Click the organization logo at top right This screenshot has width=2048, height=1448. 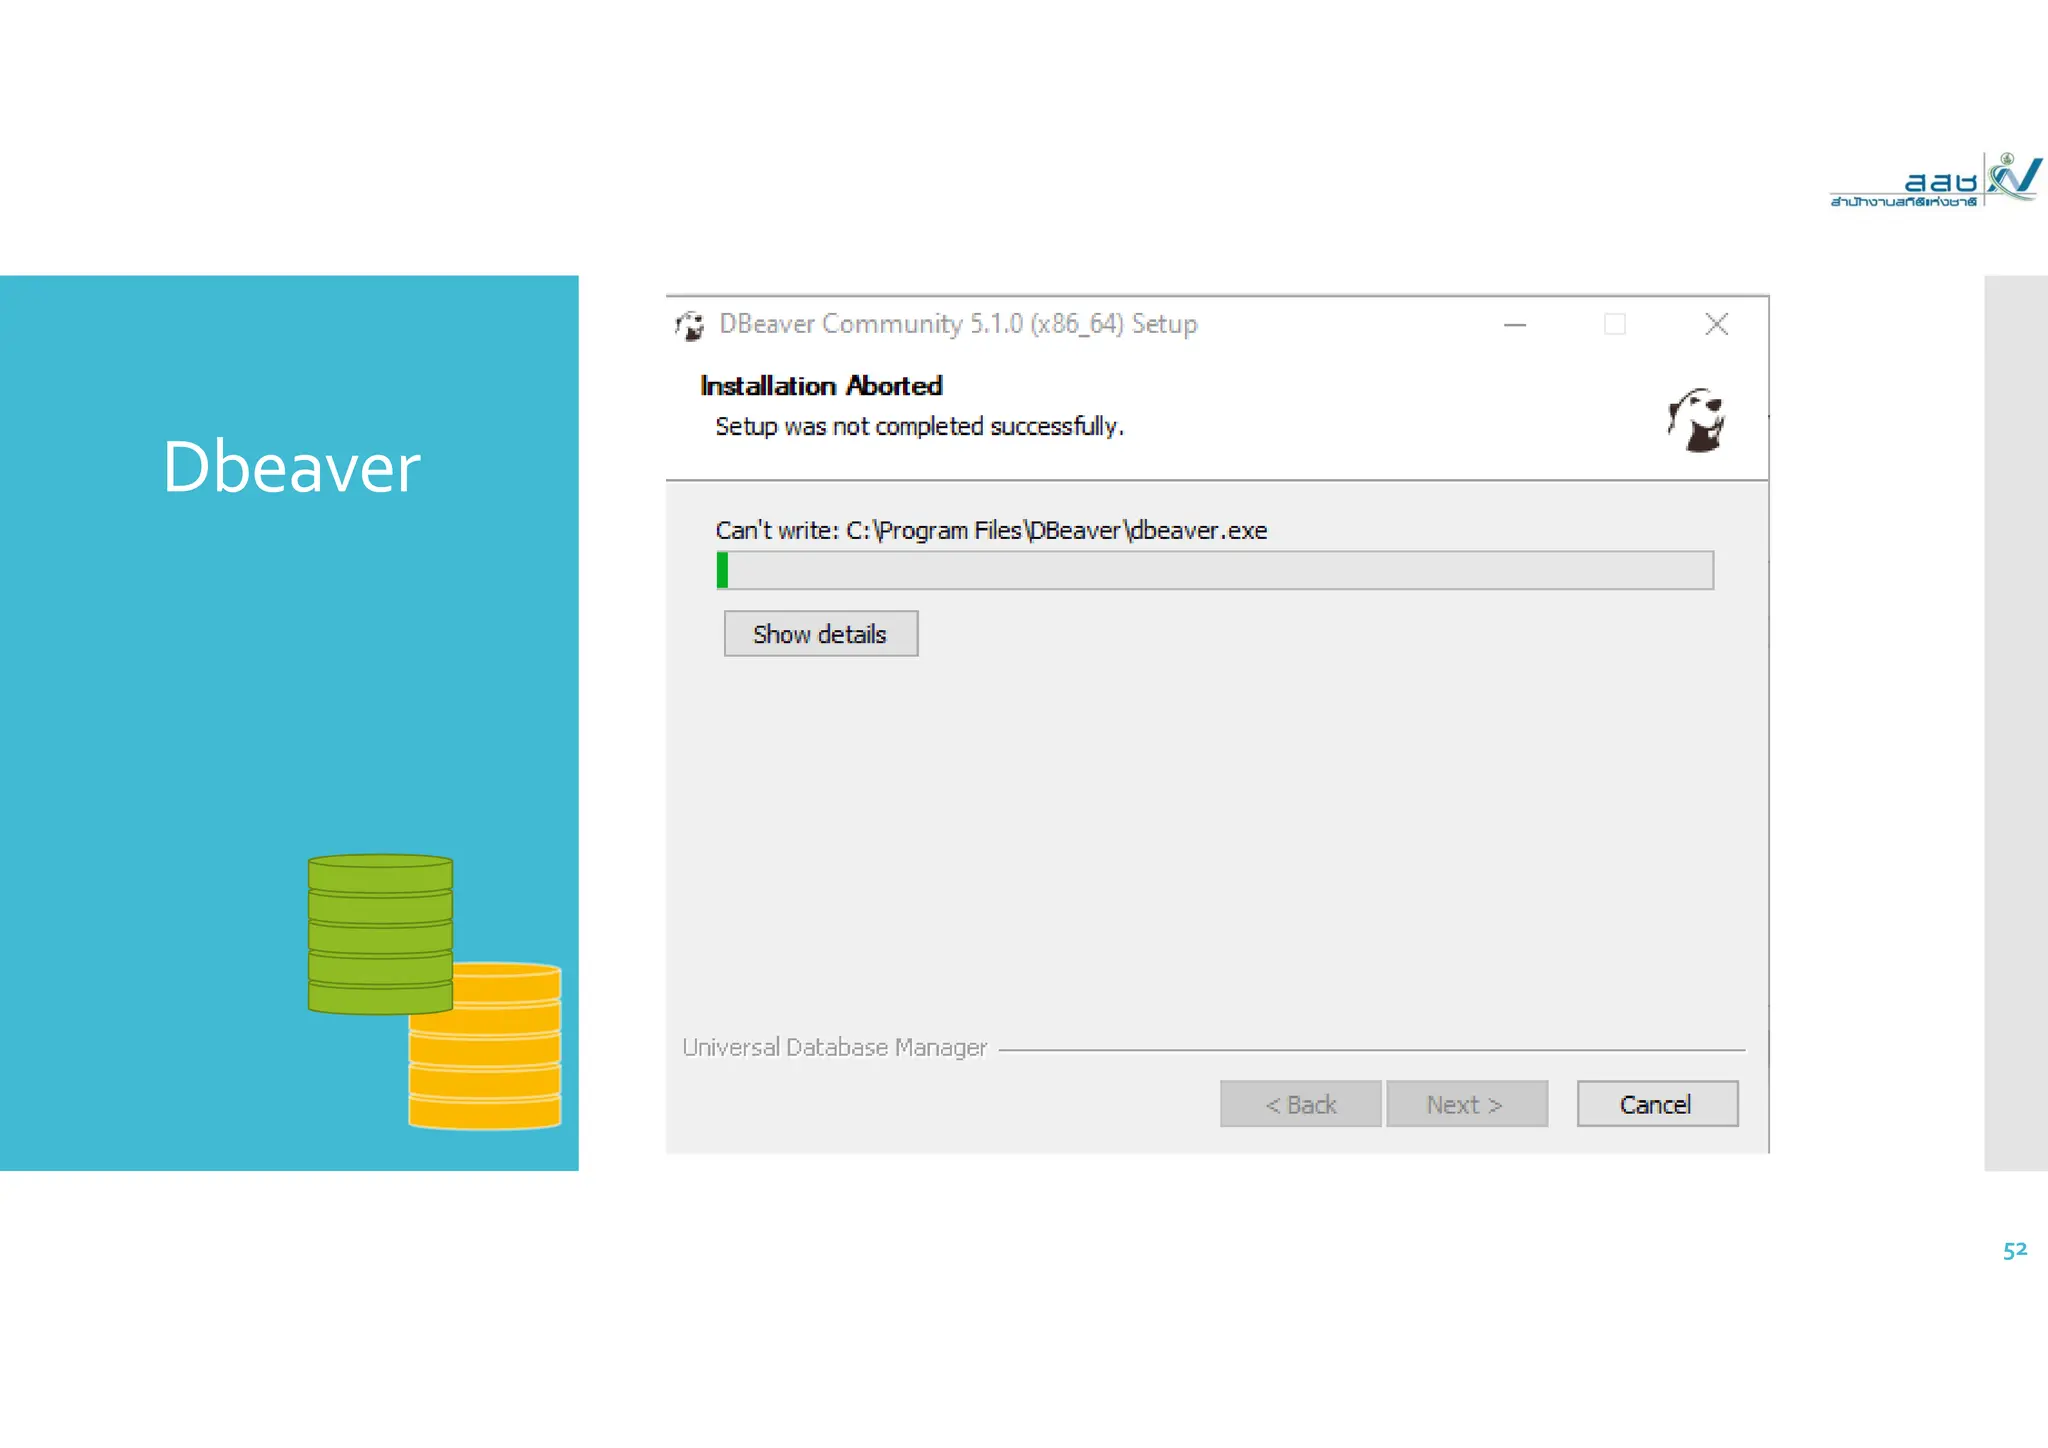click(1934, 181)
